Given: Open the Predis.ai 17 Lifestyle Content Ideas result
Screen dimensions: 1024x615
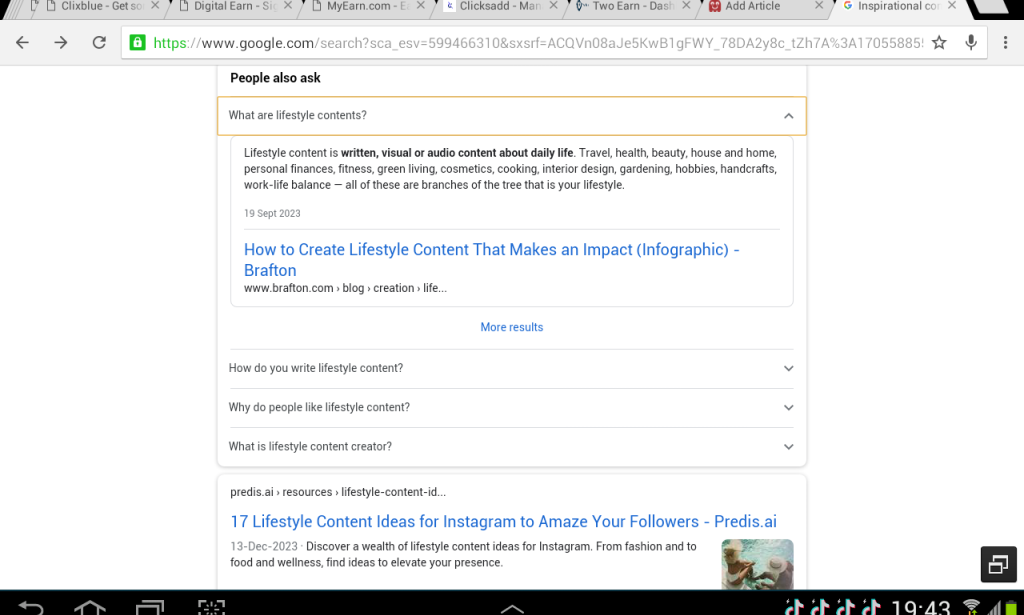Looking at the screenshot, I should click(x=503, y=521).
